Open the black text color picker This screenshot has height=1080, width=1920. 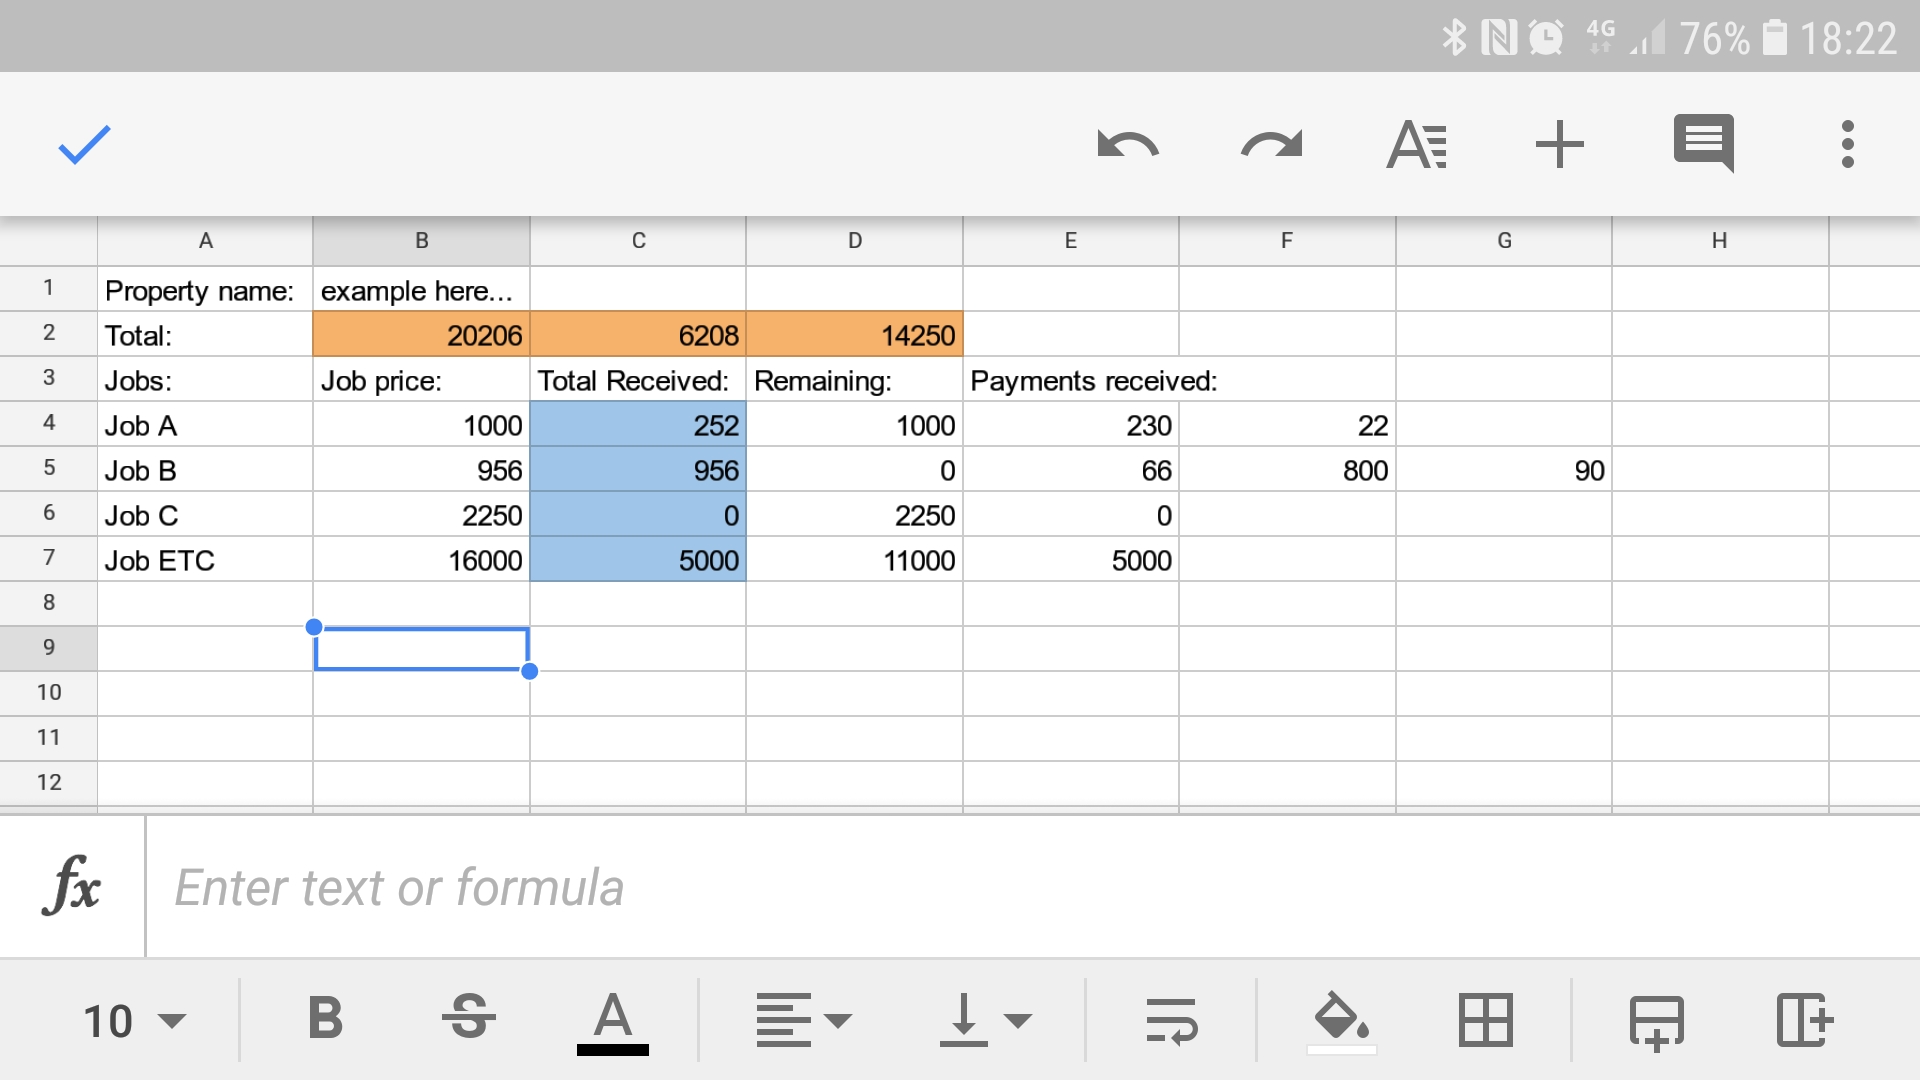(x=613, y=1021)
